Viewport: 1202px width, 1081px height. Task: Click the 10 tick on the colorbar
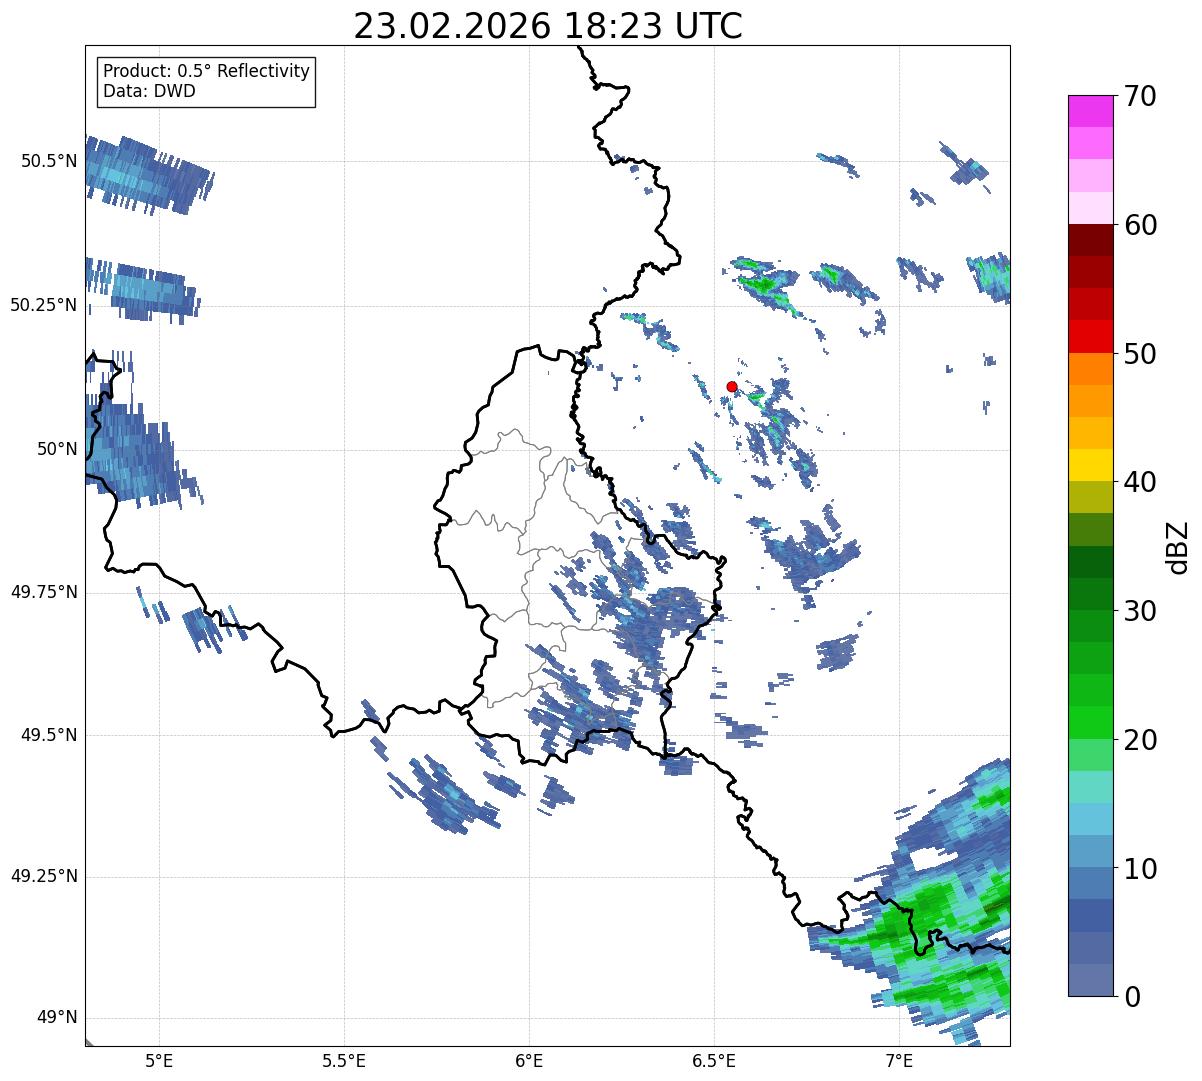pyautogui.click(x=1140, y=869)
